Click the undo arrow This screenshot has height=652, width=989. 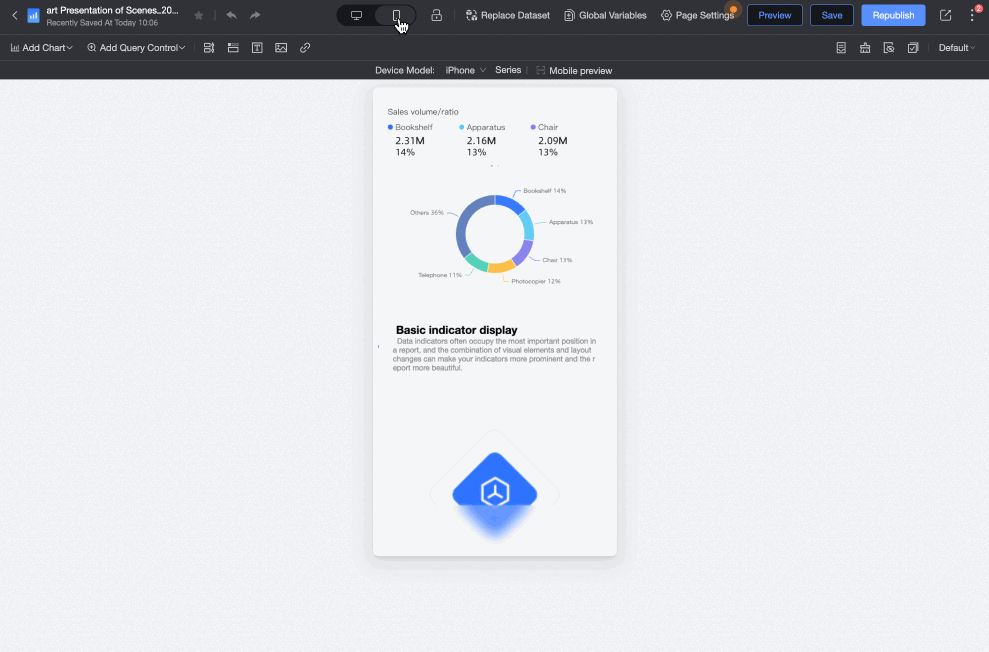click(x=231, y=15)
